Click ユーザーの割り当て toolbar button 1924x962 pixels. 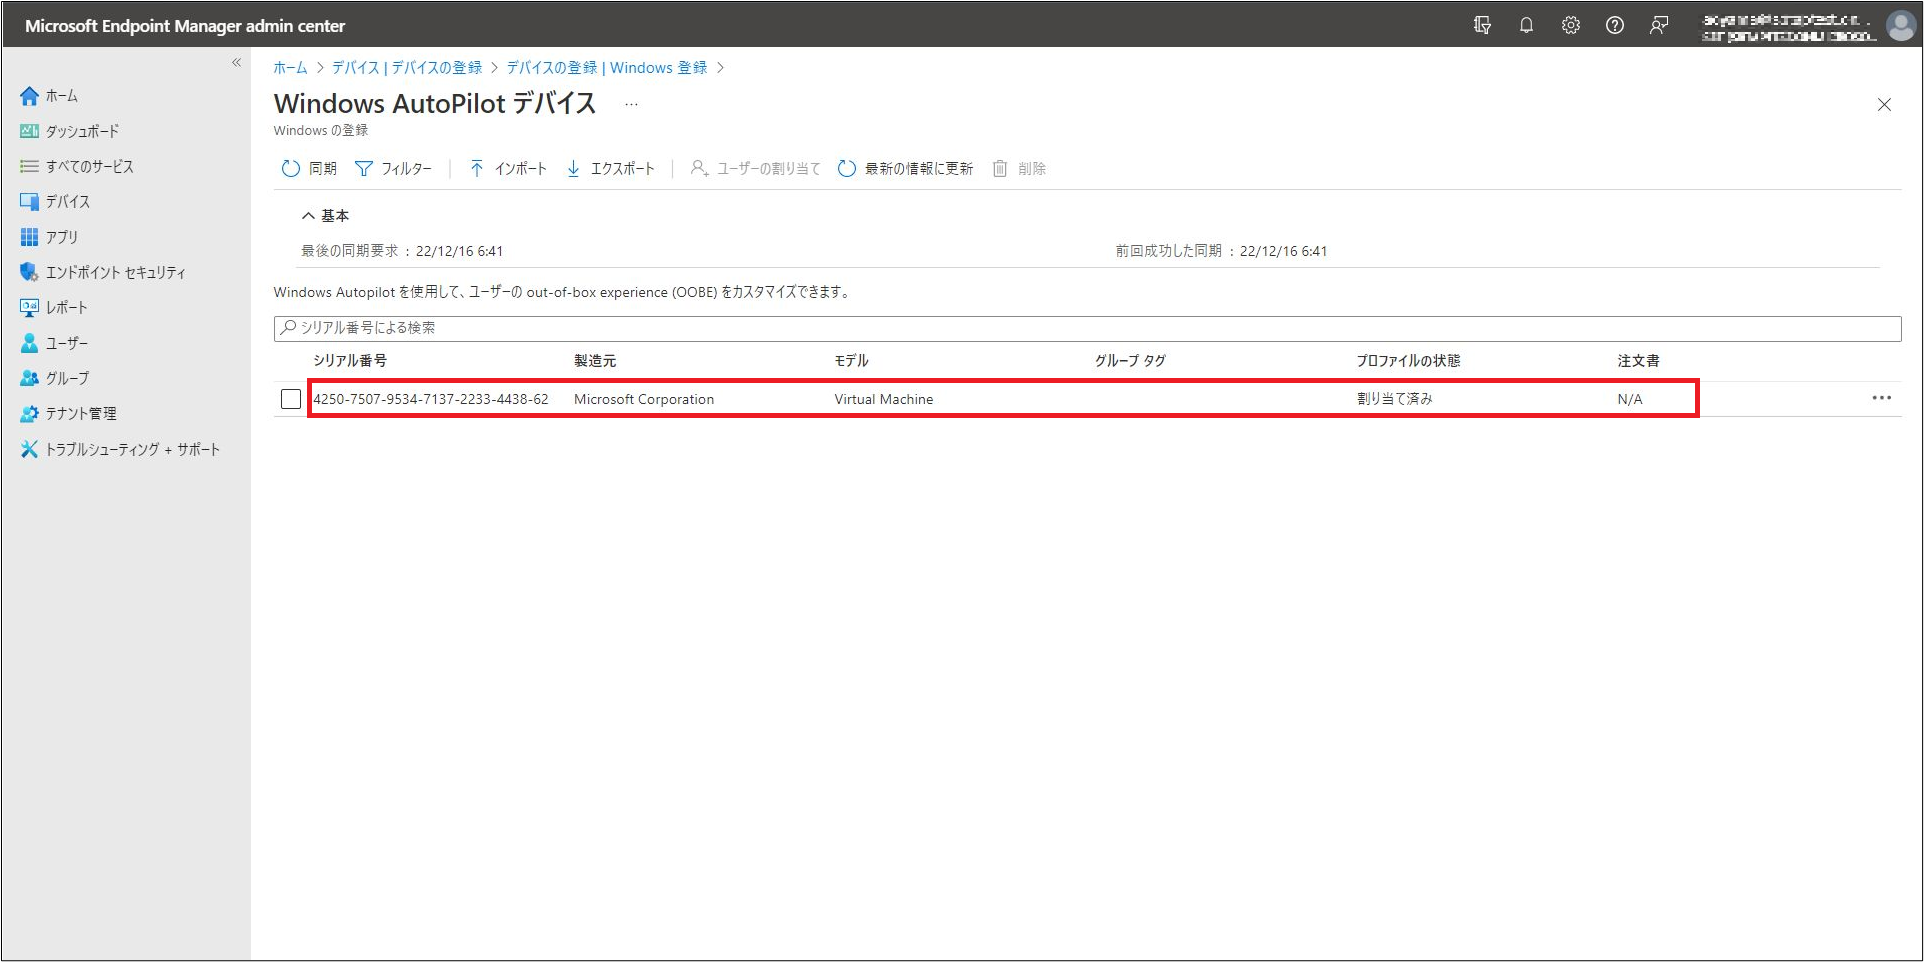pos(755,168)
